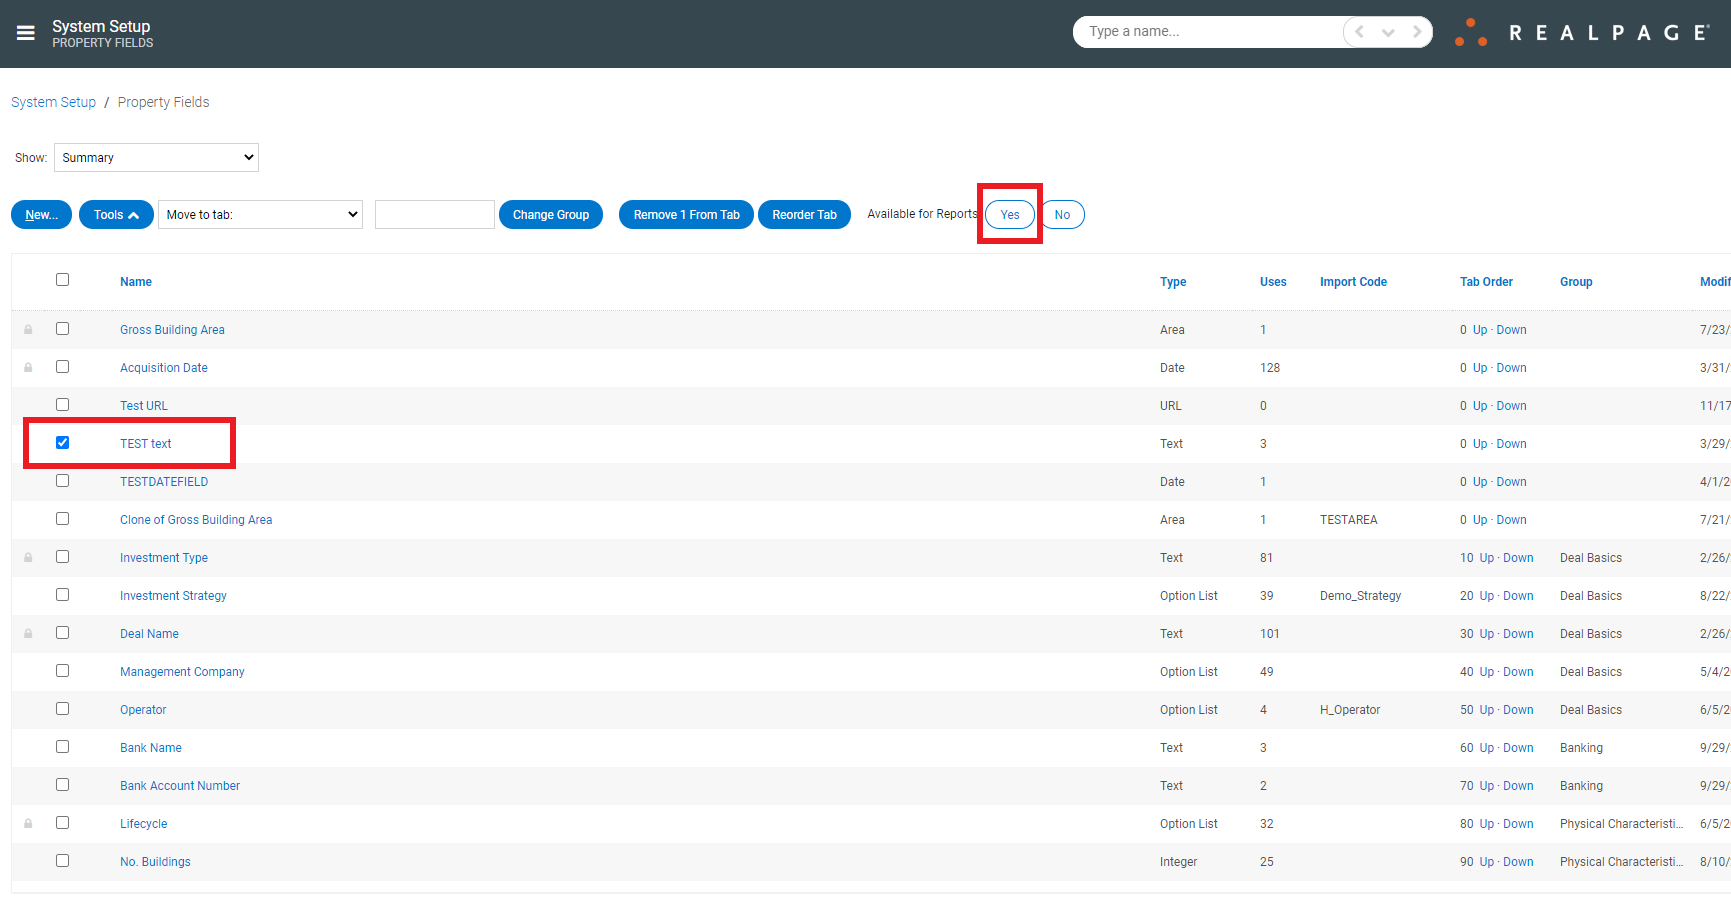The image size is (1731, 903).
Task: Collapse the Tools menu
Action: tap(116, 214)
